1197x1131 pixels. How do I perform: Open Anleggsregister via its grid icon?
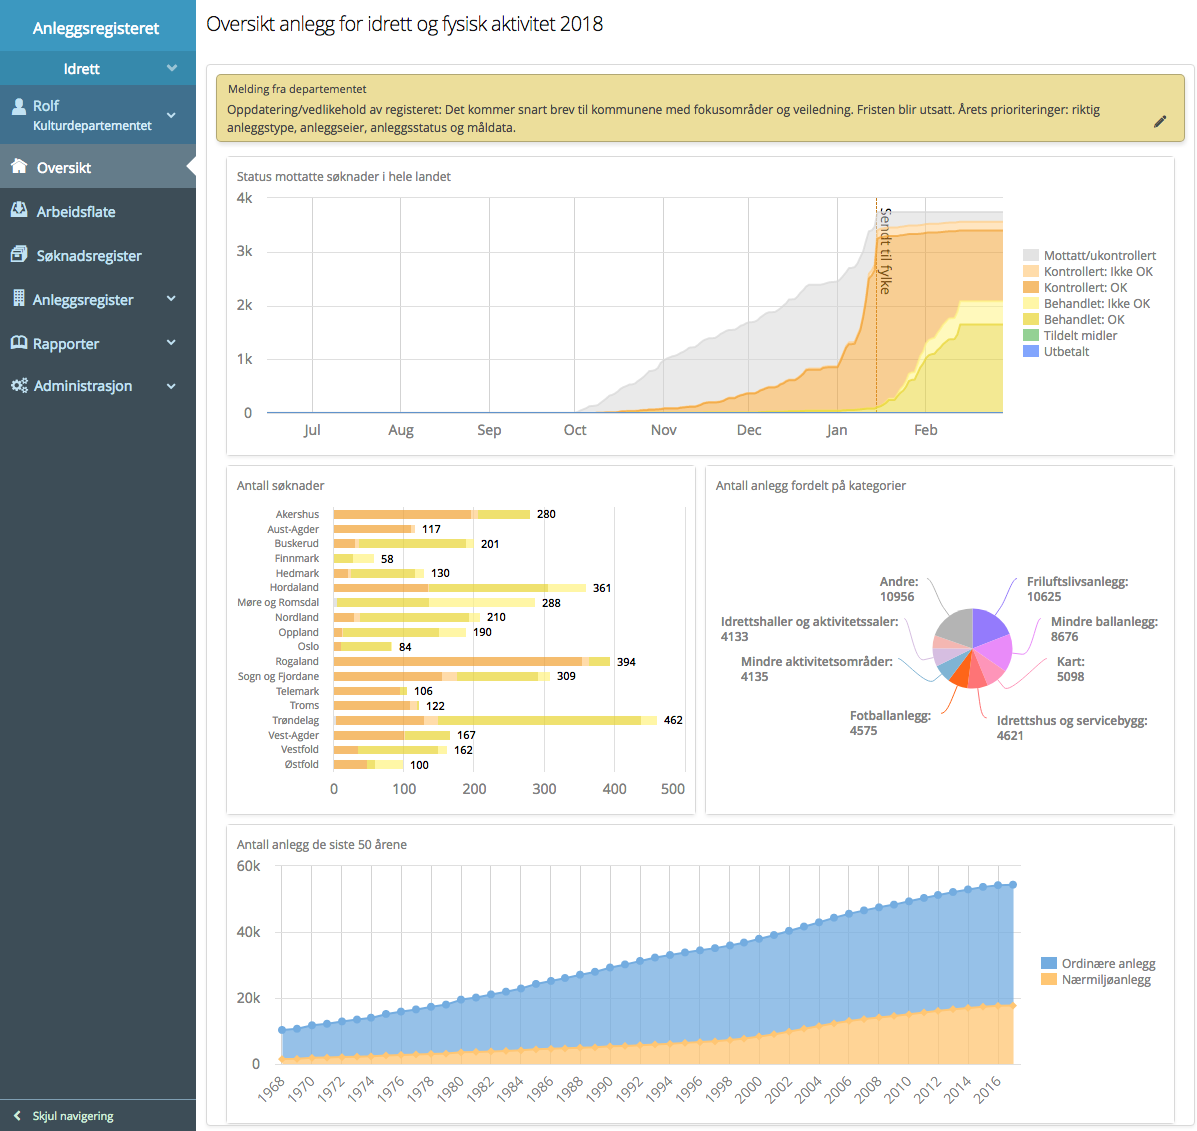[x=19, y=299]
